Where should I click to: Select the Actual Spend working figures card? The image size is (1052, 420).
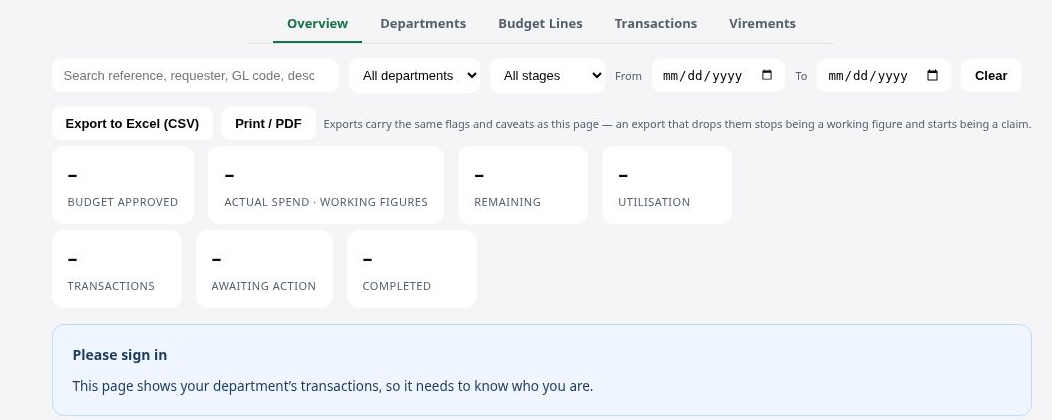point(326,185)
